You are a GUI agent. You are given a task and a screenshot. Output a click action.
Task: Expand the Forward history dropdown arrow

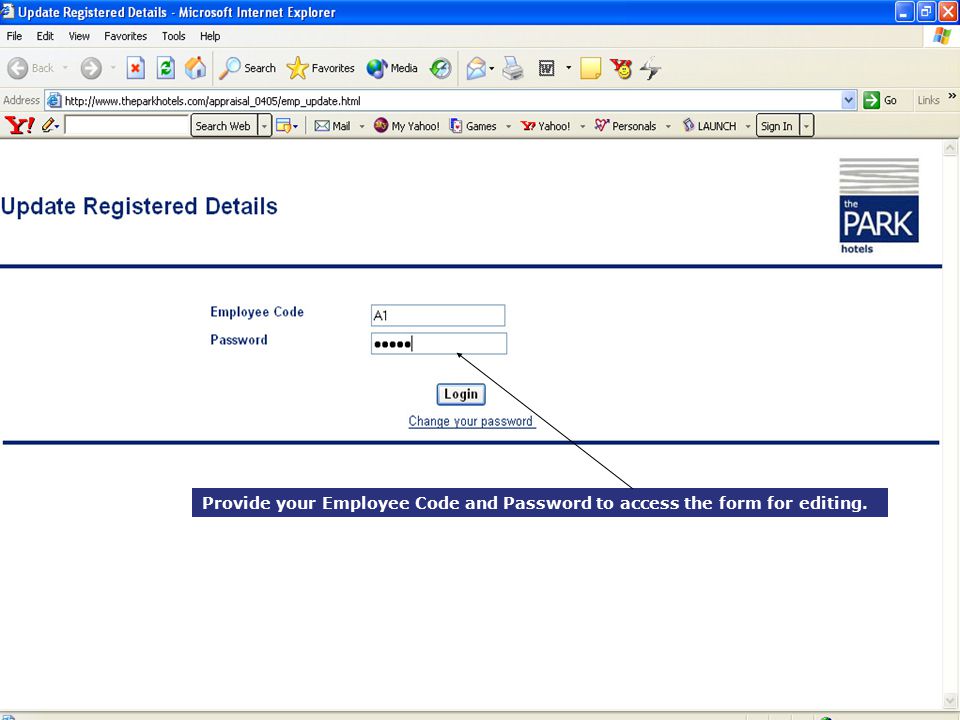(113, 68)
